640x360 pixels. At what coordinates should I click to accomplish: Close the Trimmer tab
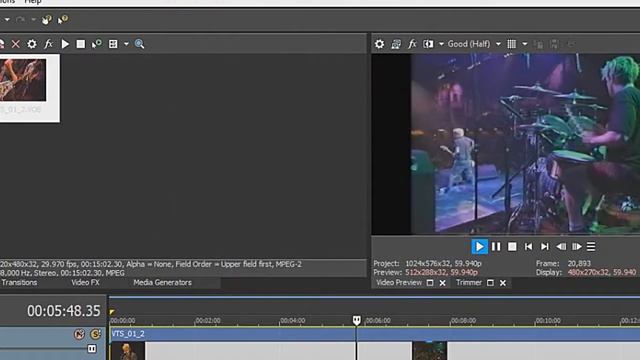[x=503, y=283]
